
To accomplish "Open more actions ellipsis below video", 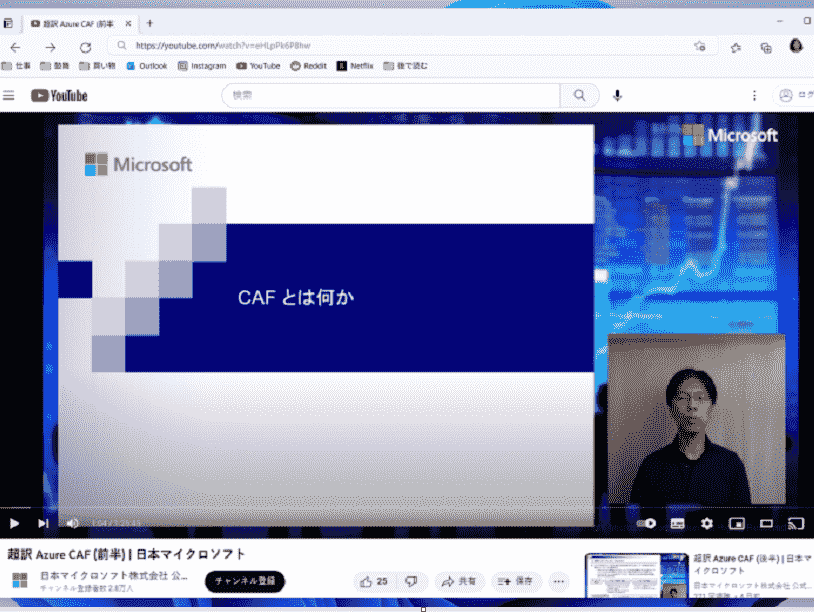I will coord(559,581).
